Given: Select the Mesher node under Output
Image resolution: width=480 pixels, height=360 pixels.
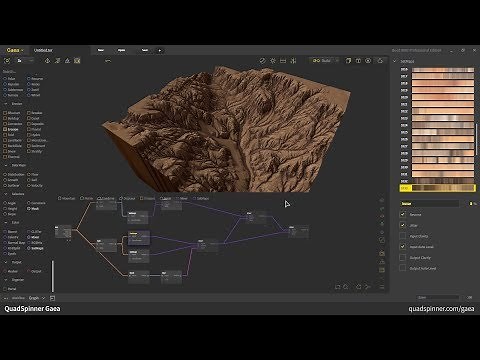Looking at the screenshot, I should point(11,271).
